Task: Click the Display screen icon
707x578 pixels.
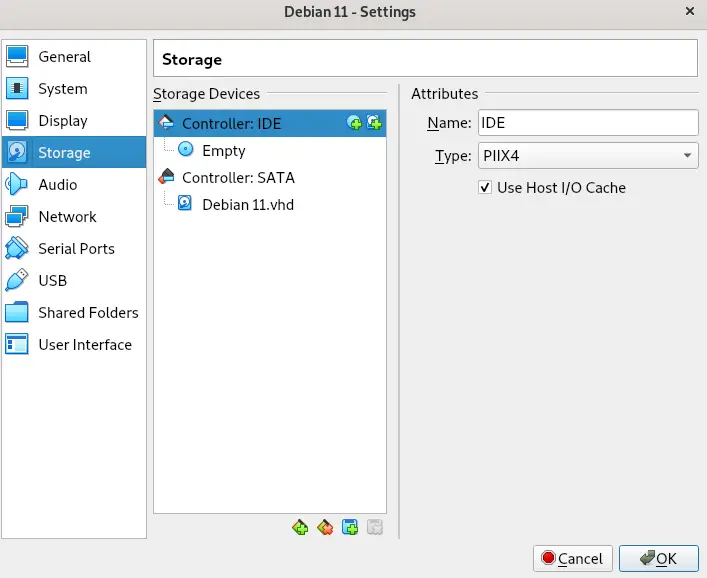Action: [x=17, y=120]
